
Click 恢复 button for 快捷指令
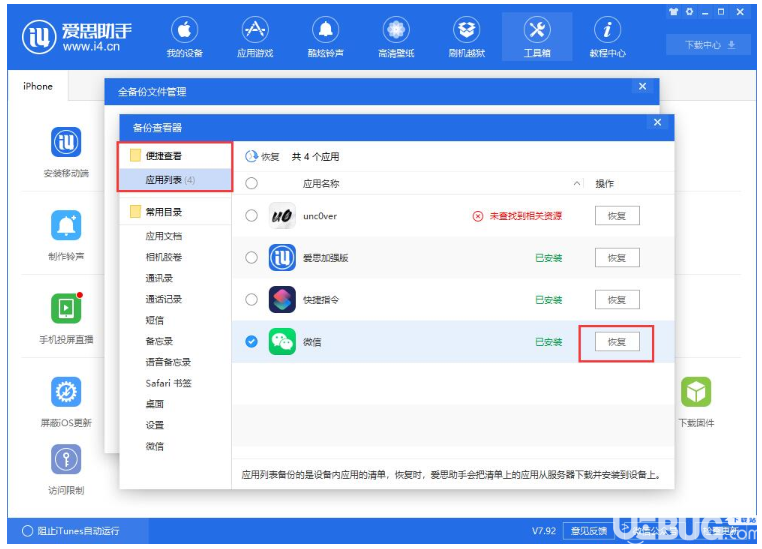(617, 299)
